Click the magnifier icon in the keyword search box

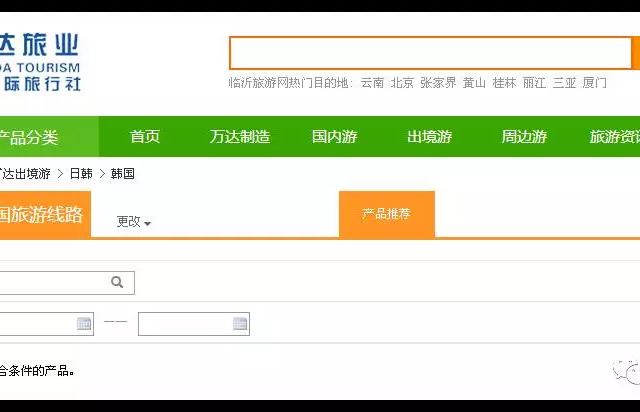click(x=117, y=282)
